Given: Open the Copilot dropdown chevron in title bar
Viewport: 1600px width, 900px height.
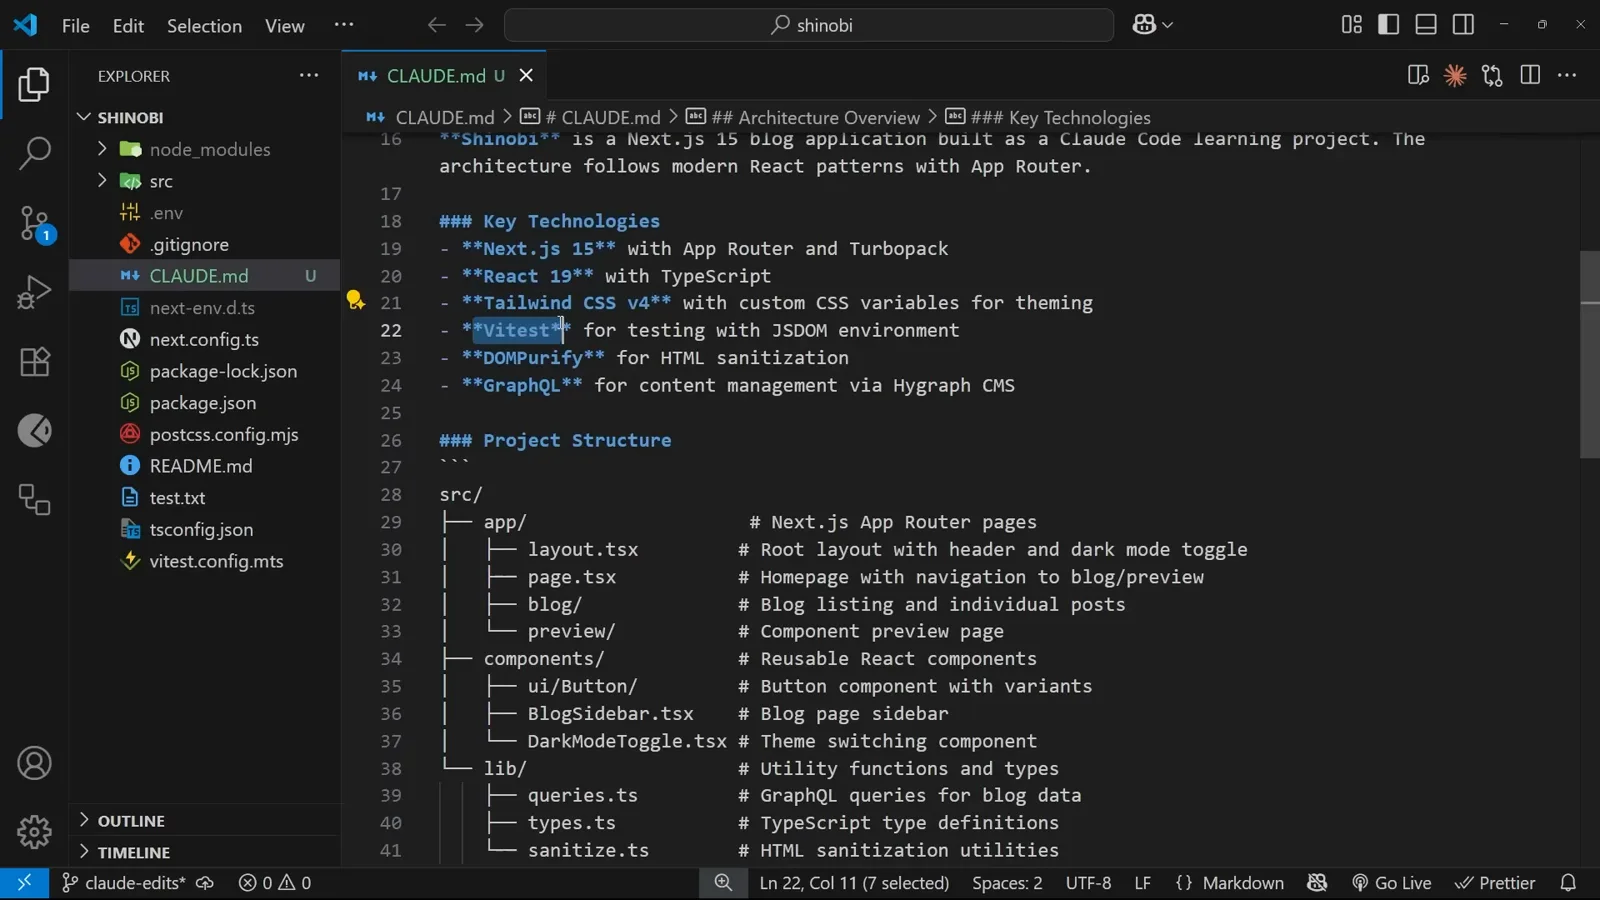Looking at the screenshot, I should click(1168, 26).
